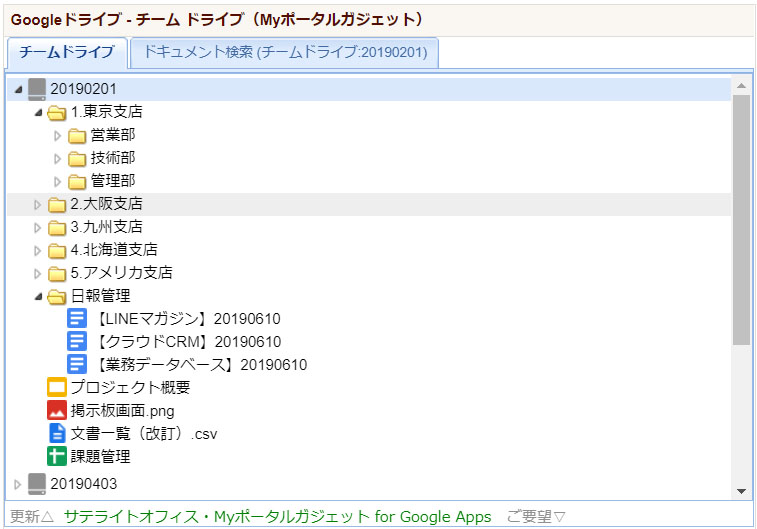This screenshot has height=529, width=757.
Task: Select the 管理部 label
Action: click(113, 181)
